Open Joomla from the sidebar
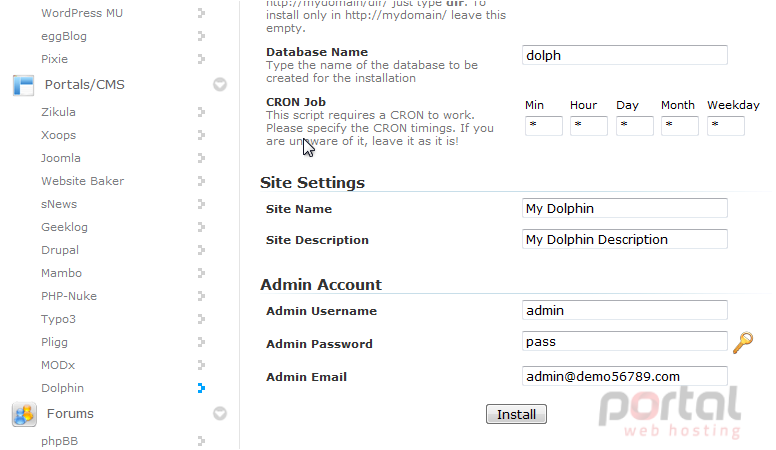The image size is (776, 450). point(61,158)
